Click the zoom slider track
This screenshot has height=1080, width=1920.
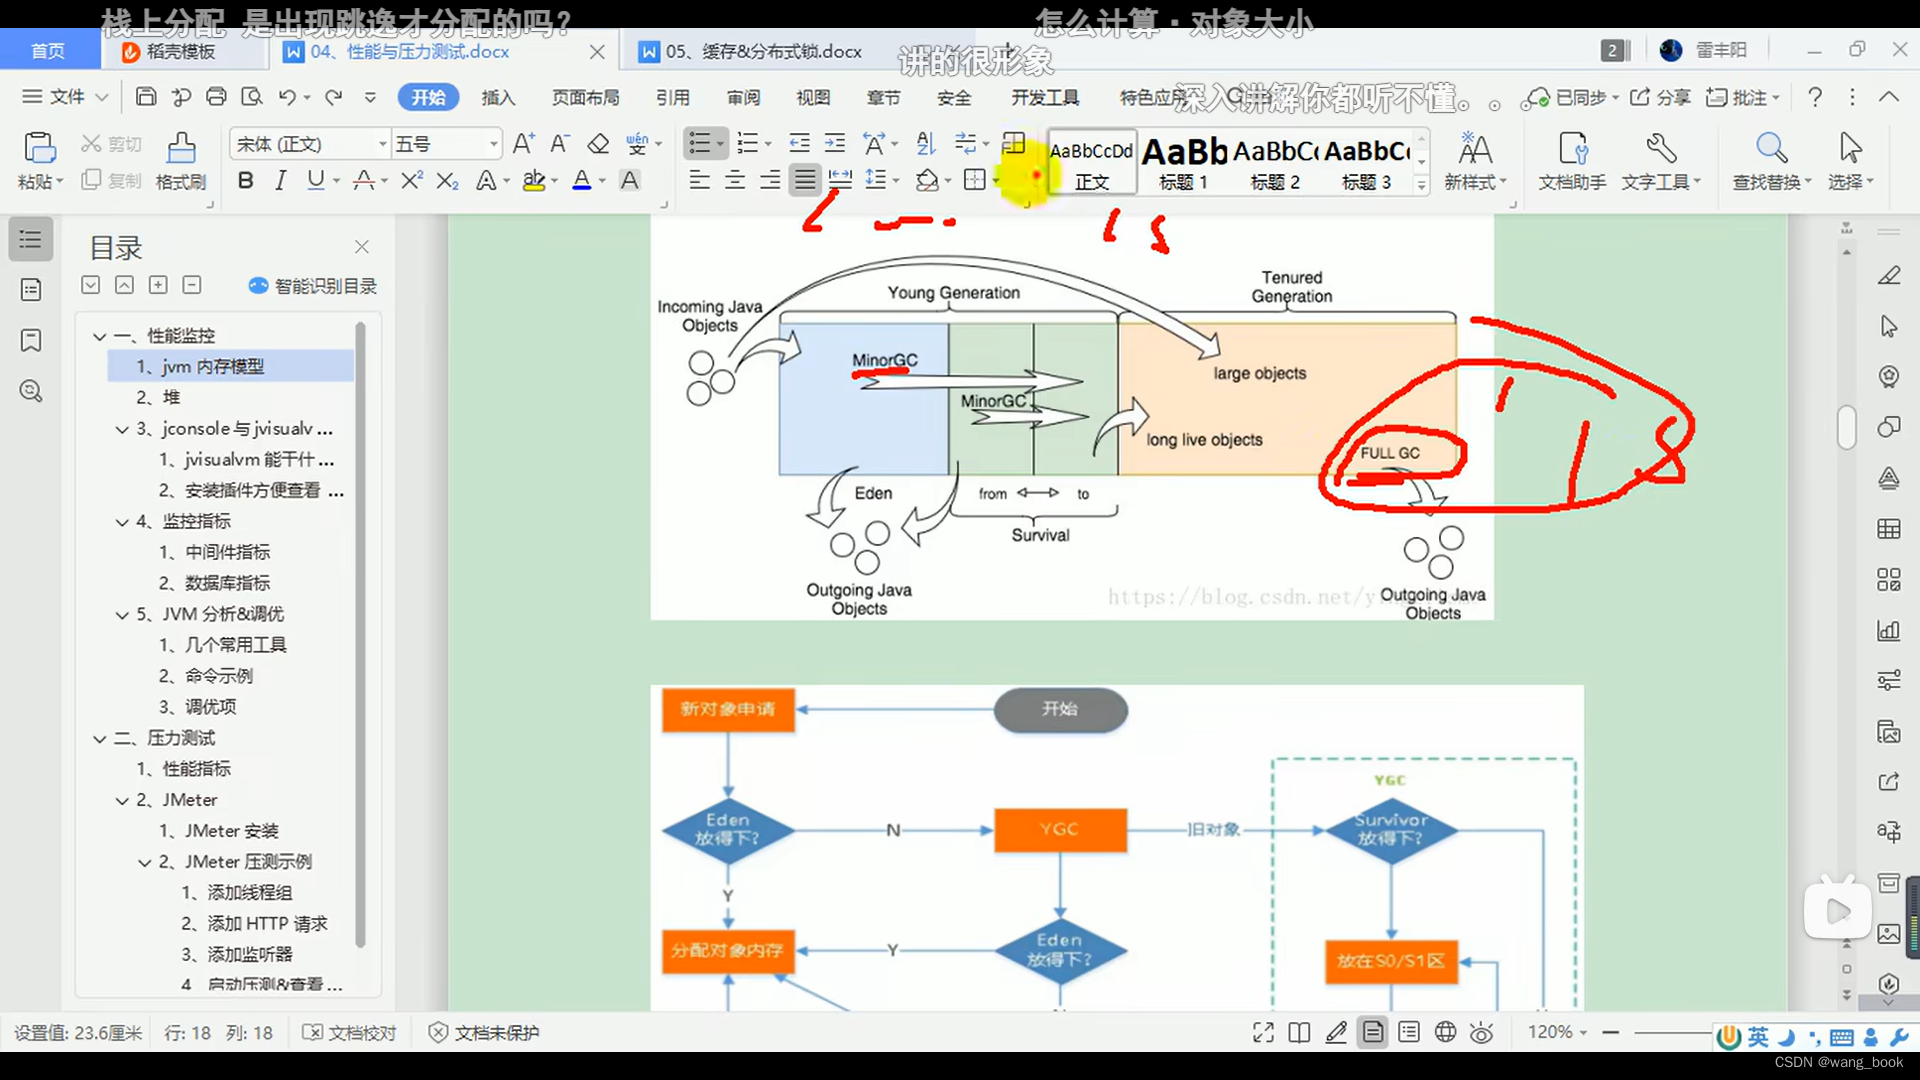1672,1032
